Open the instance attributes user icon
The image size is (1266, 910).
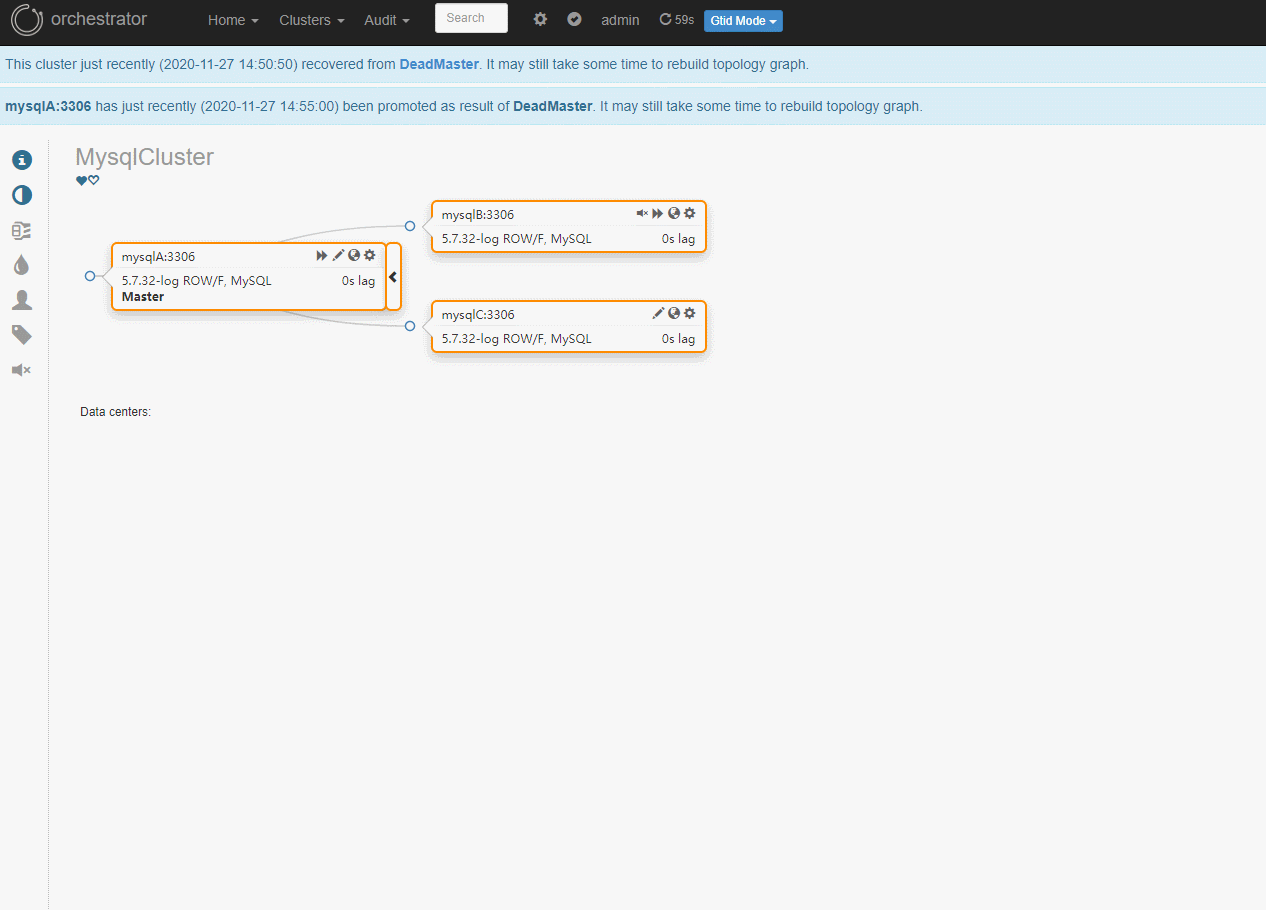[x=21, y=299]
